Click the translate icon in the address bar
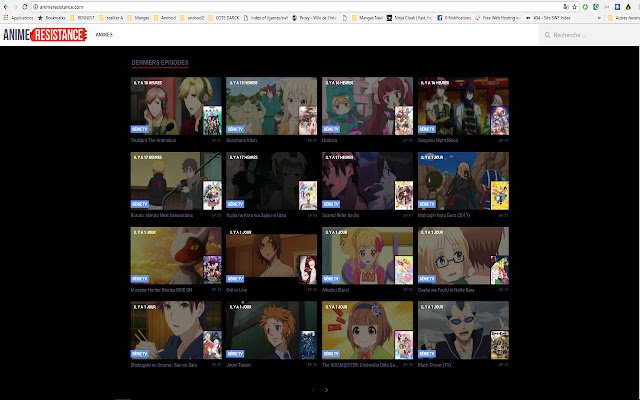 [x=566, y=7]
